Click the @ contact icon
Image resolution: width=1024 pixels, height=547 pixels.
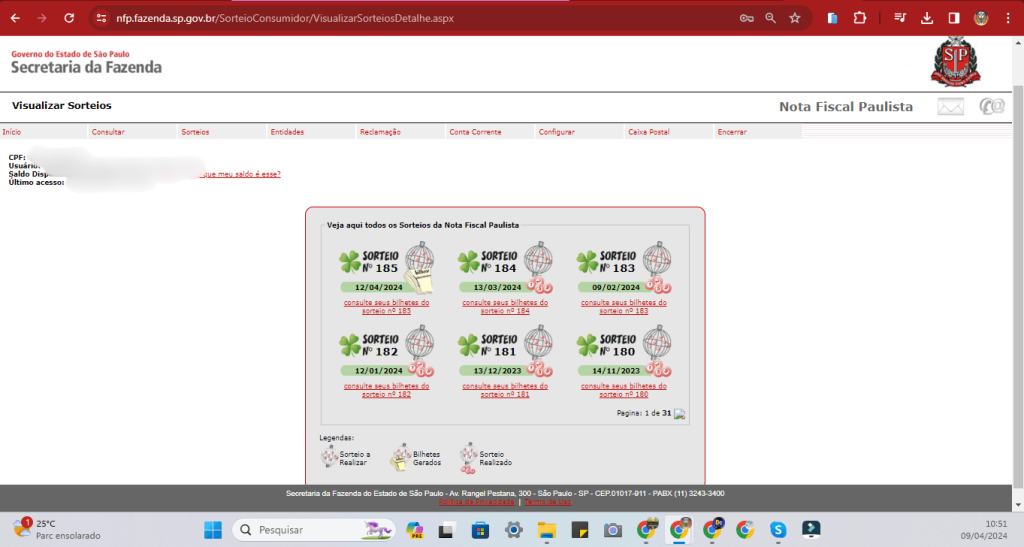click(x=991, y=106)
